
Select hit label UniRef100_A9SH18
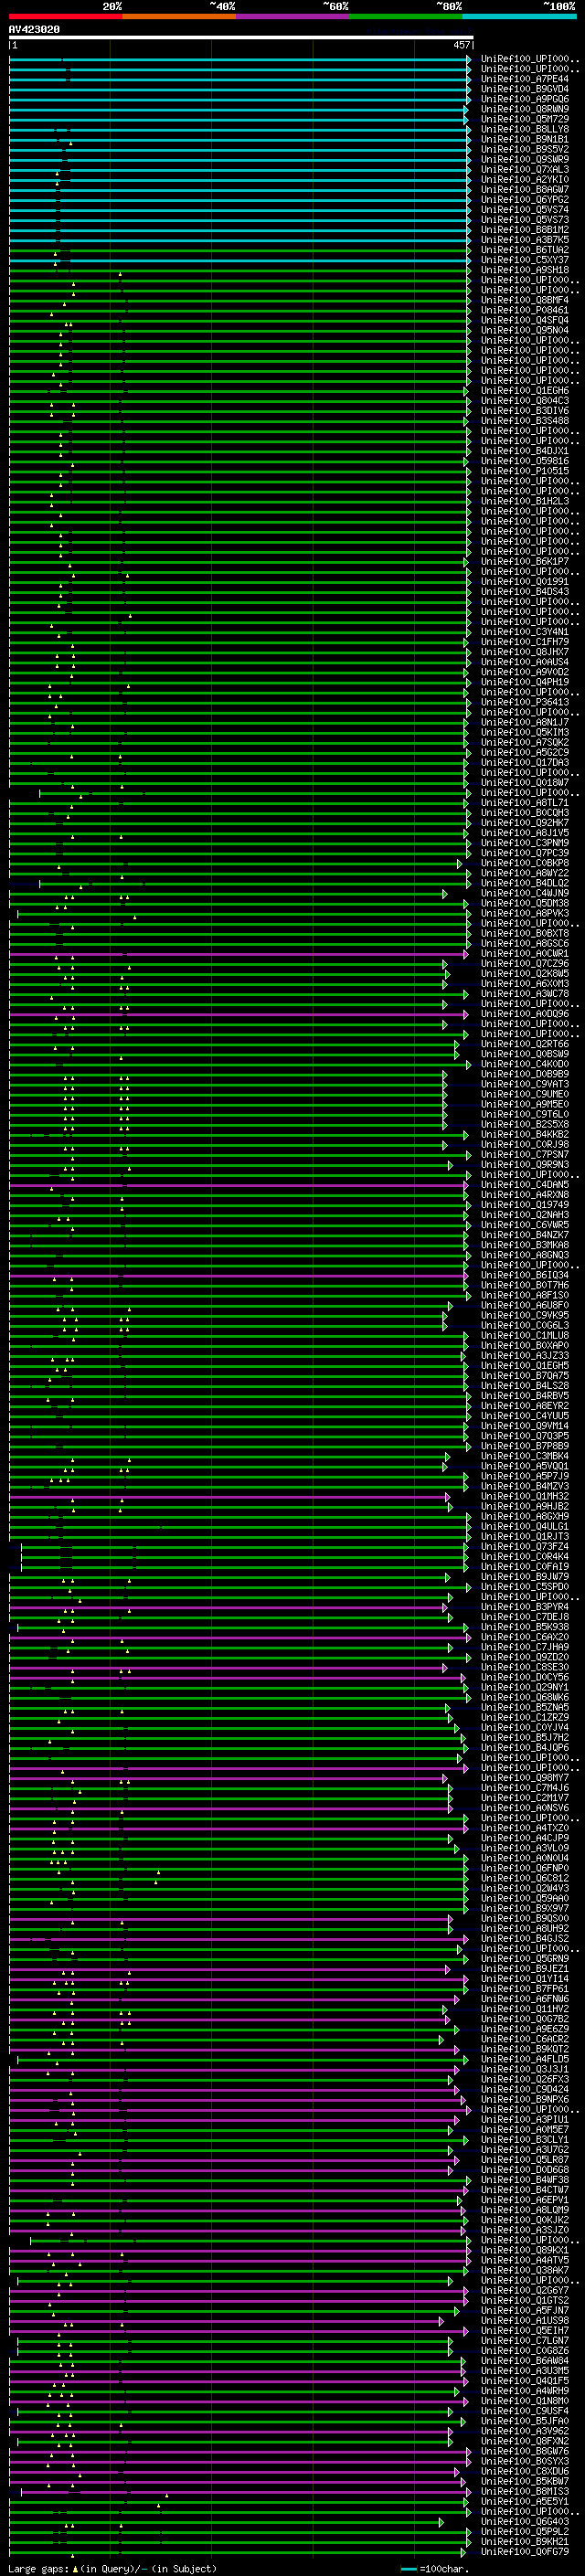[x=525, y=269]
